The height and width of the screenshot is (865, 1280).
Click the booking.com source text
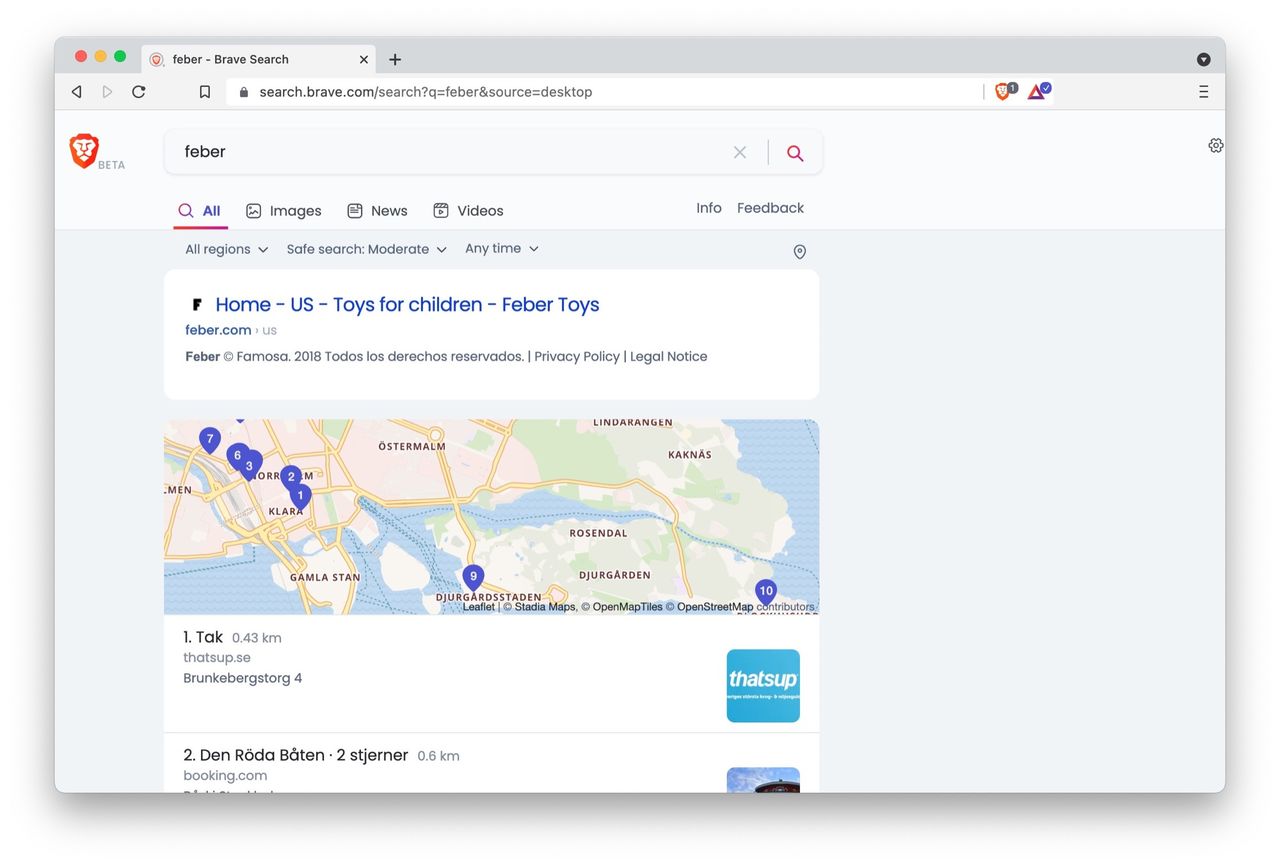225,776
